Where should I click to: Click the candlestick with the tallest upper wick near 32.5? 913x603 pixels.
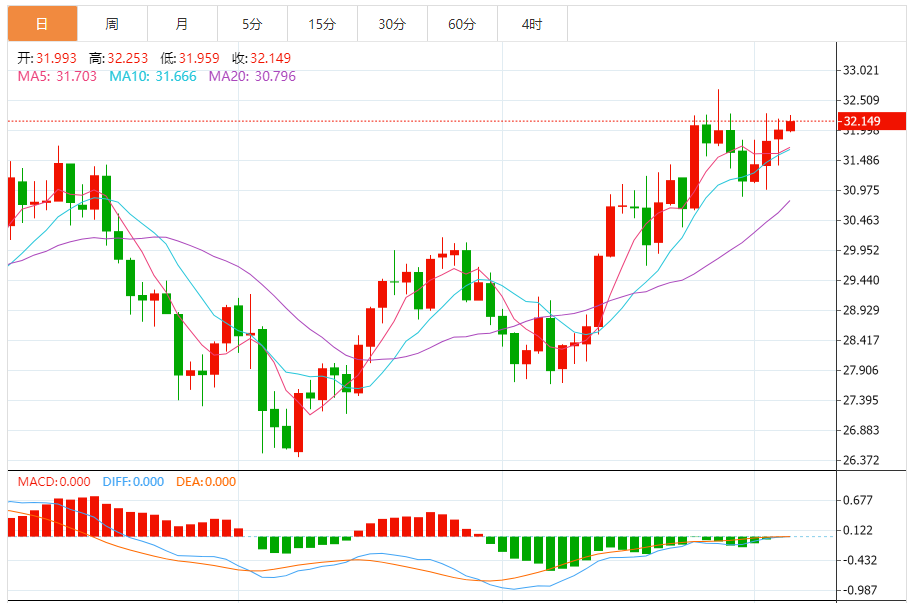[x=719, y=137]
